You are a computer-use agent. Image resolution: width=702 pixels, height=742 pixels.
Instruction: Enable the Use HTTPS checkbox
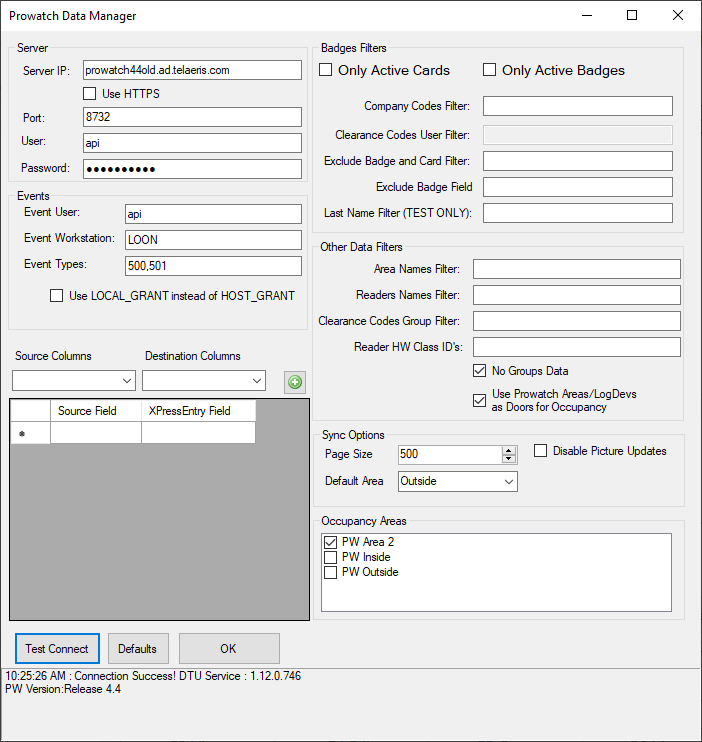click(x=91, y=94)
